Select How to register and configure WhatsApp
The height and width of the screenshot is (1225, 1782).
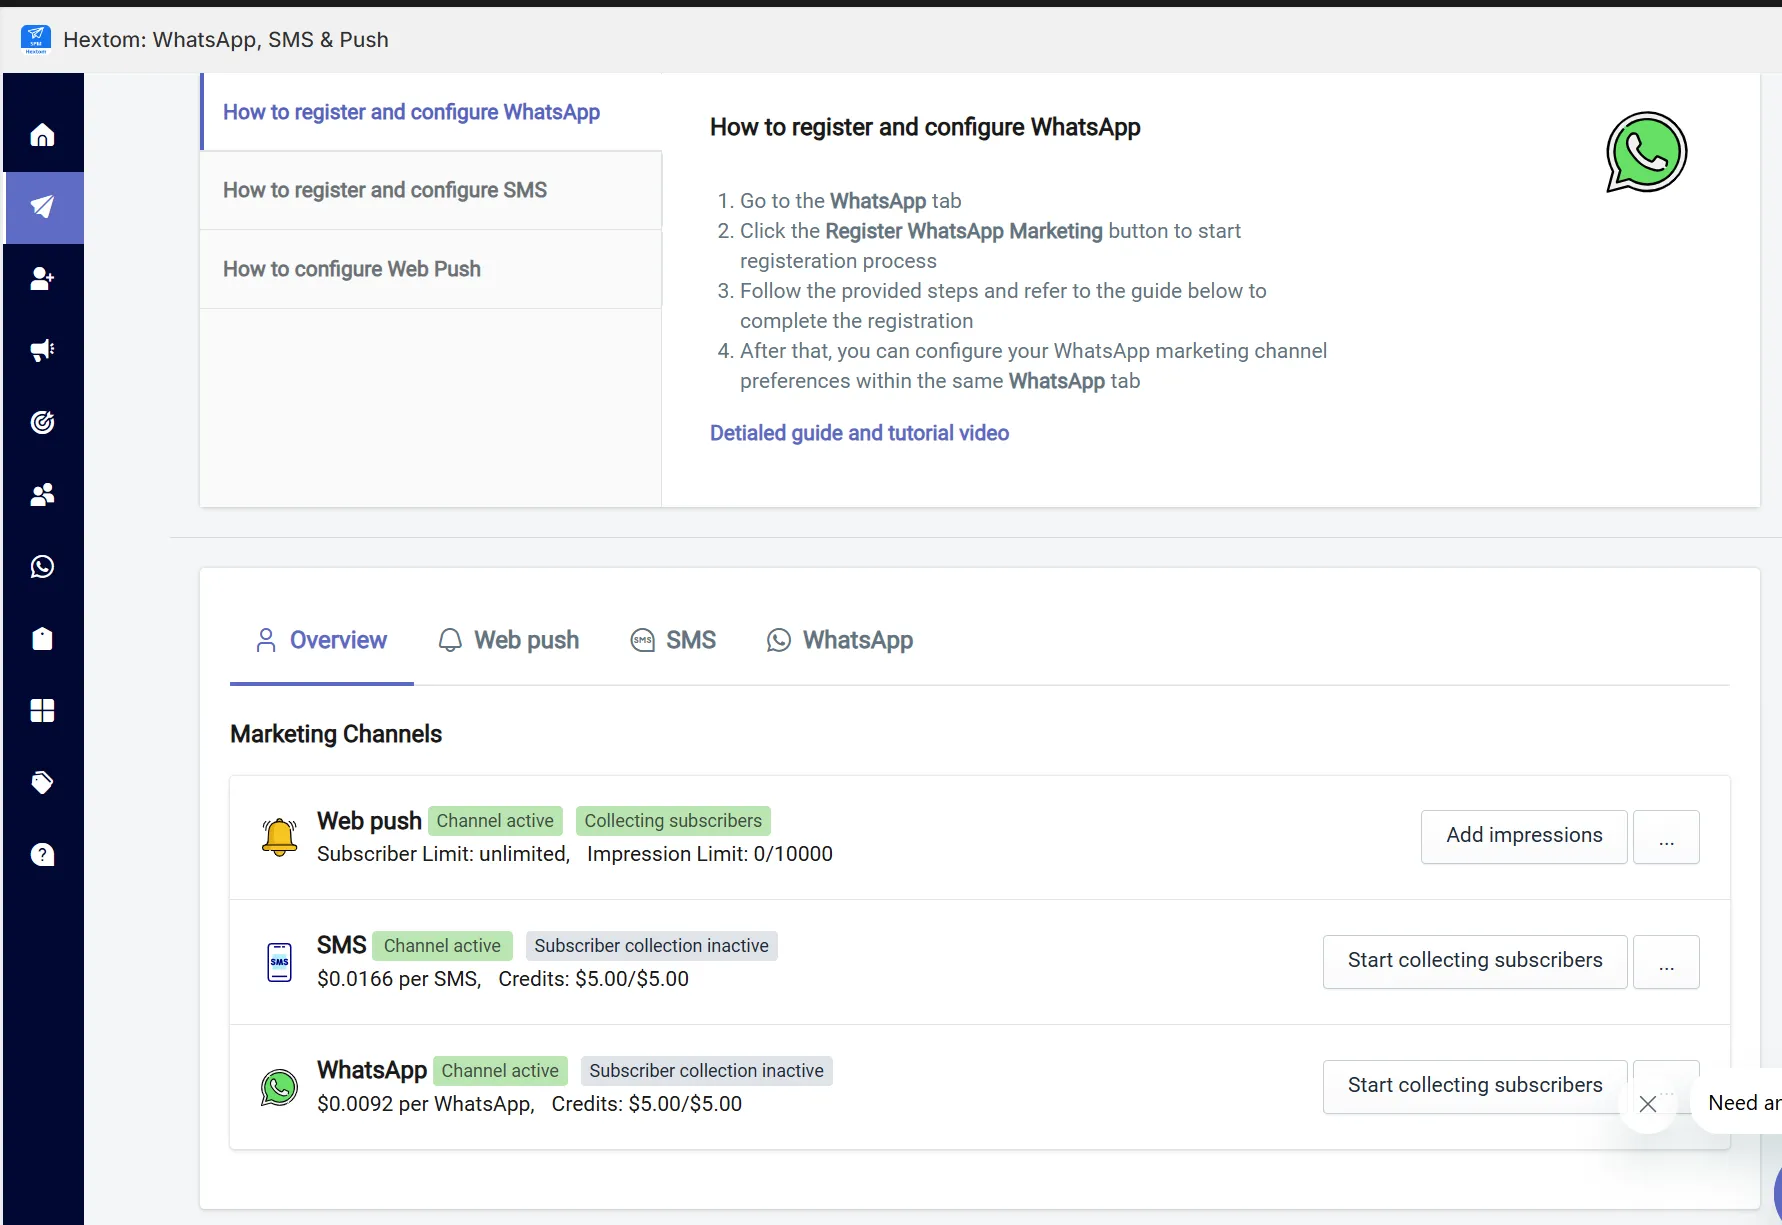click(431, 112)
